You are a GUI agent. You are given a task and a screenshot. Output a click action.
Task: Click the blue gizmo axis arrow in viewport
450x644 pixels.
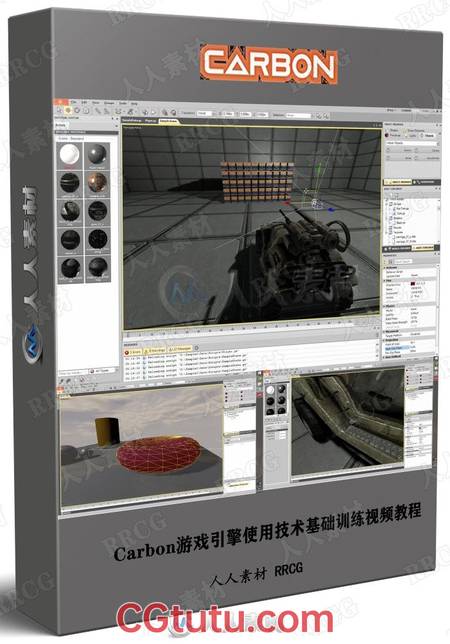coord(329,209)
